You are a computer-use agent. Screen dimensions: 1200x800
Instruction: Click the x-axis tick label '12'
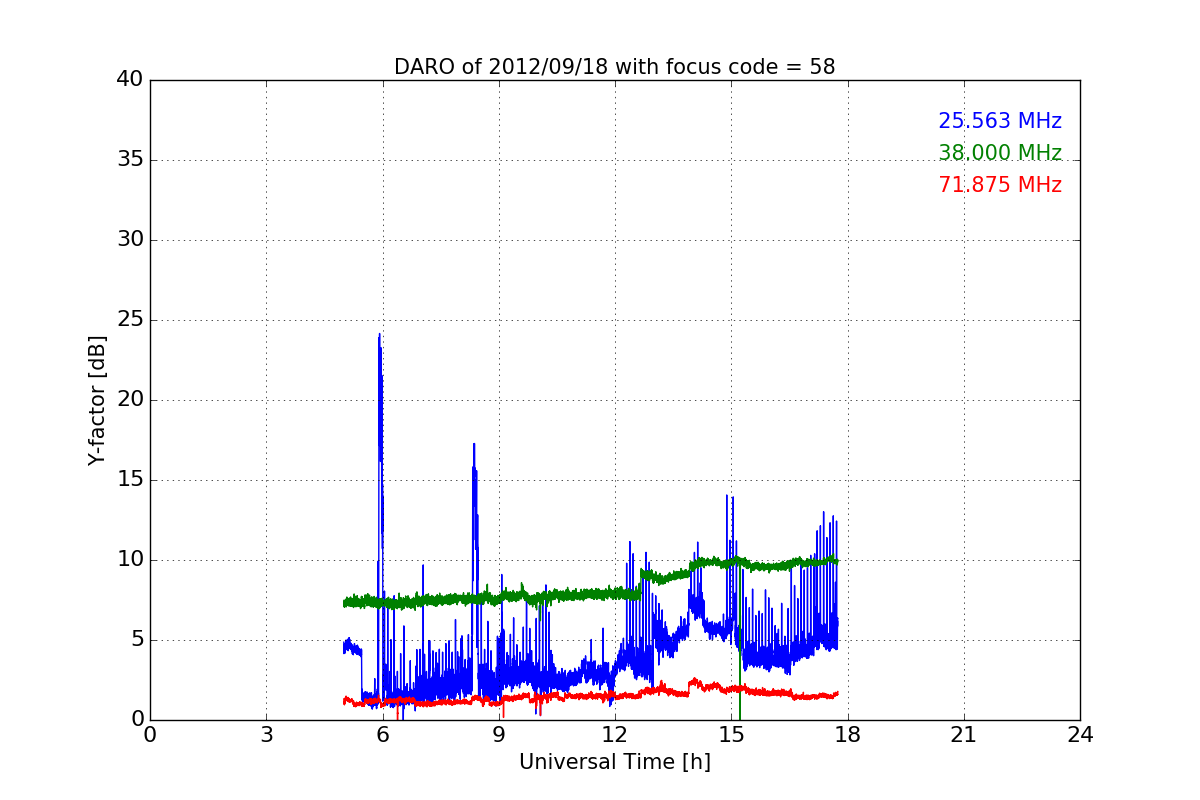coord(615,734)
